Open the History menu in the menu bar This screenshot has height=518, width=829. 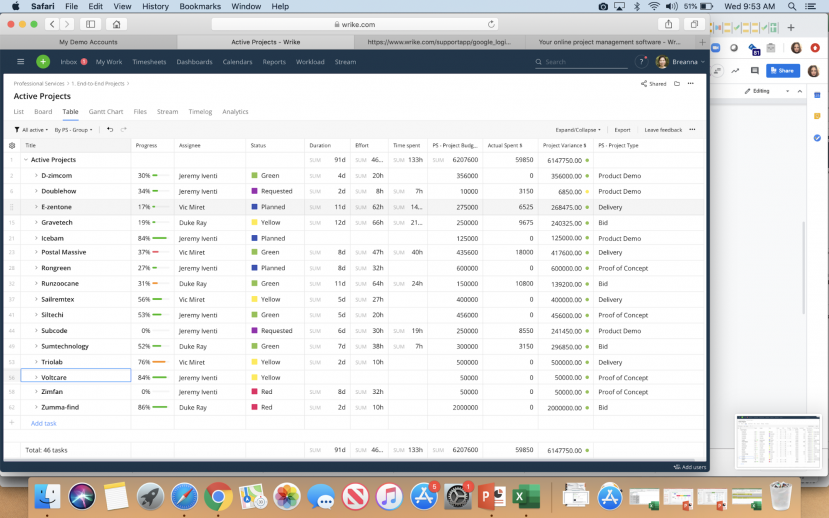pos(155,6)
